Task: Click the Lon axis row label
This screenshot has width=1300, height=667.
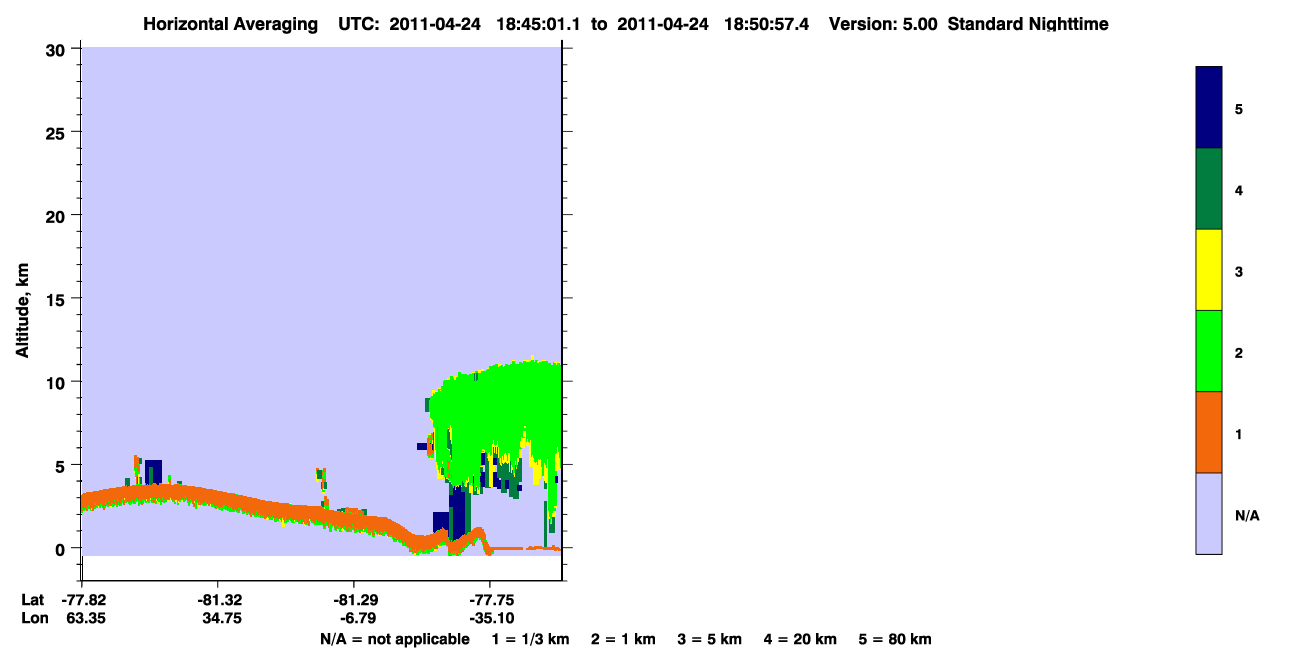Action: [x=34, y=619]
